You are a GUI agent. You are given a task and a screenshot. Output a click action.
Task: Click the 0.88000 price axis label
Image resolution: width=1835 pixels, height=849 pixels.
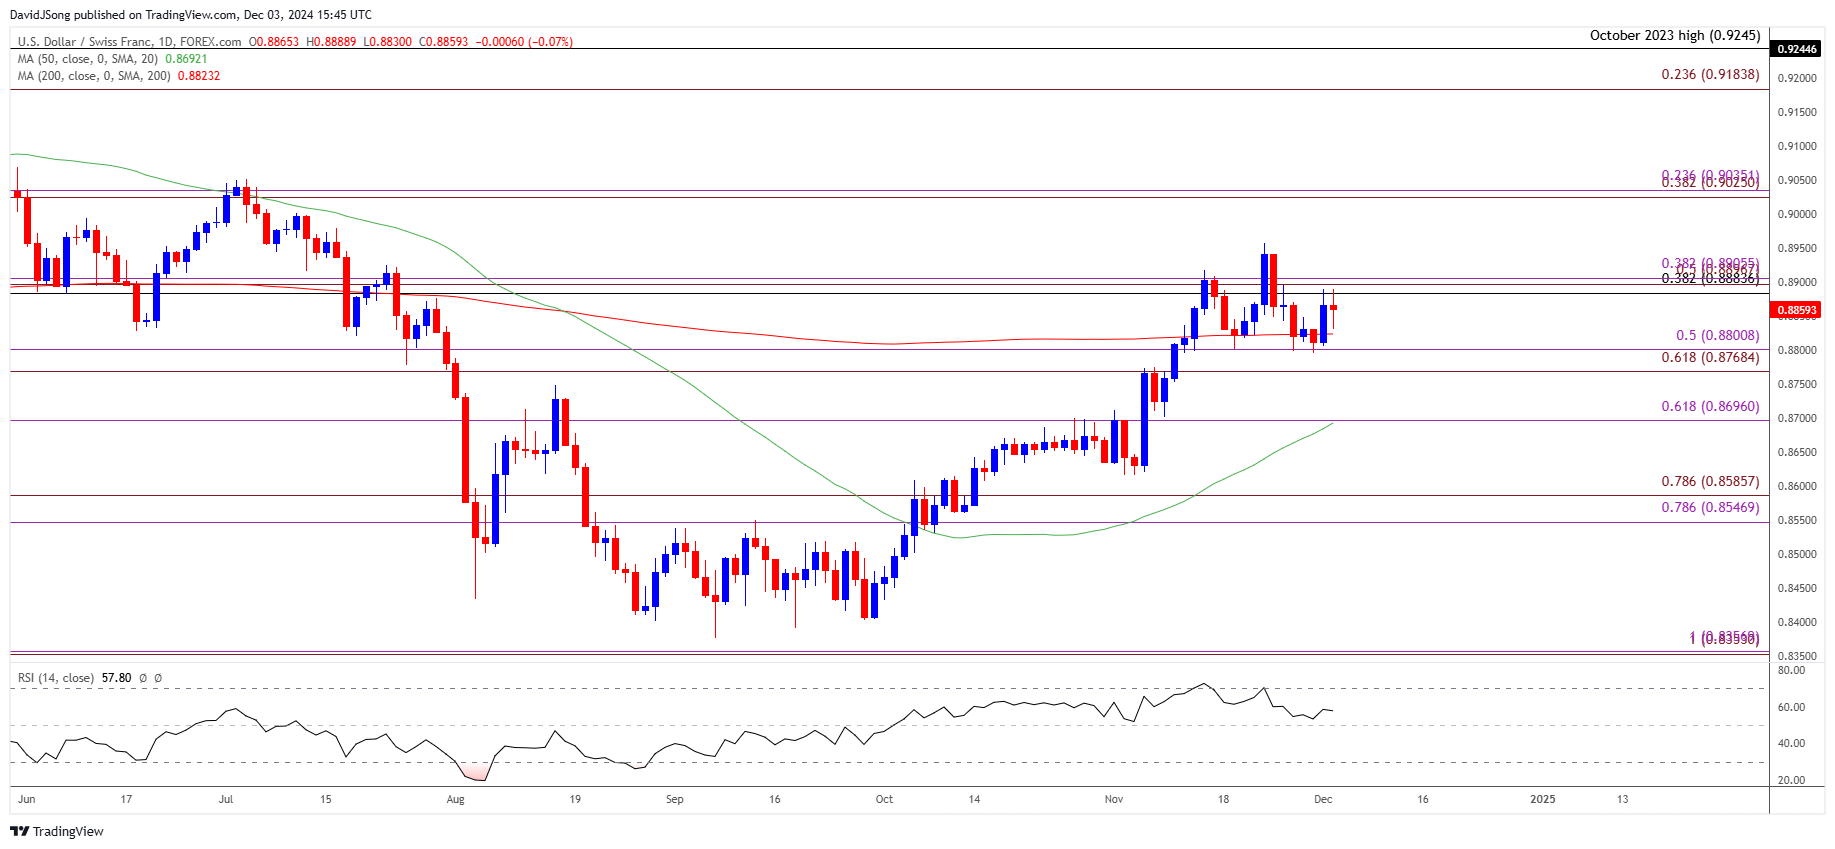pyautogui.click(x=1797, y=351)
